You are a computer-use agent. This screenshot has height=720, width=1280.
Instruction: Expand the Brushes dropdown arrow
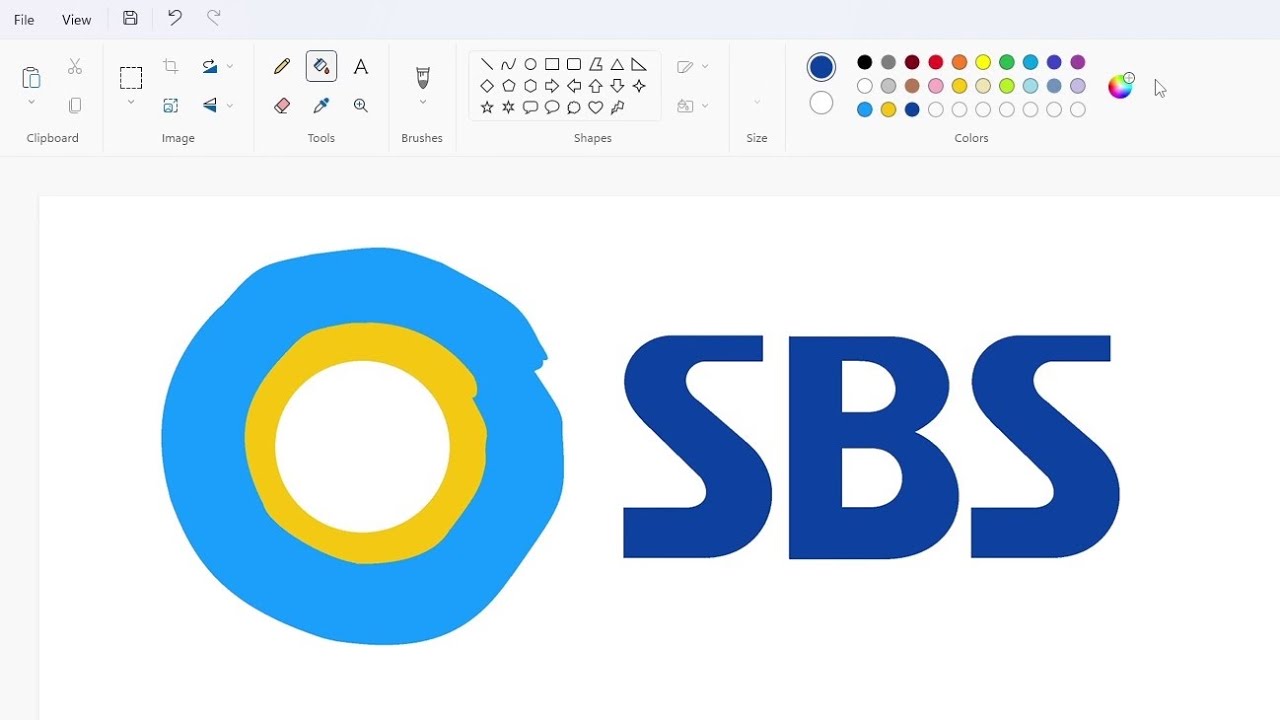422,103
